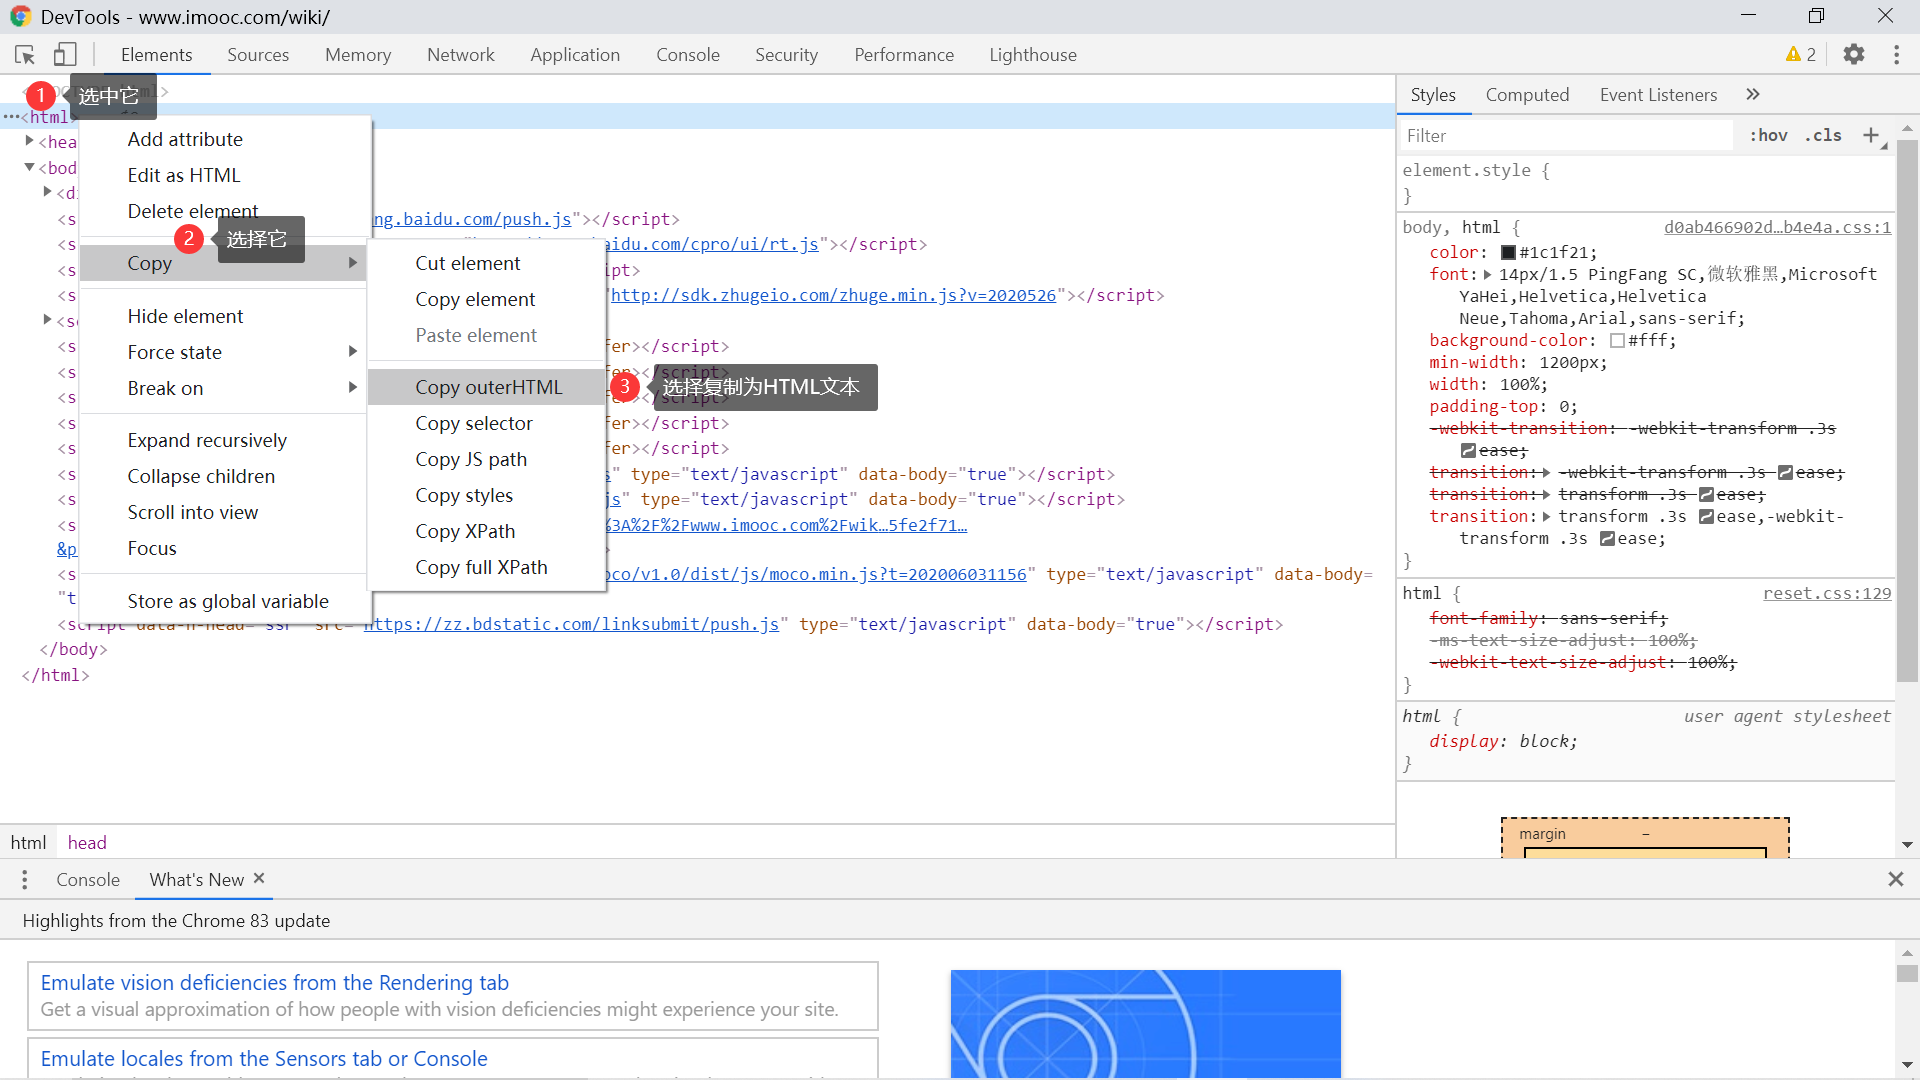Toggle the device toolbar icon
The image size is (1920, 1080).
coord(64,55)
